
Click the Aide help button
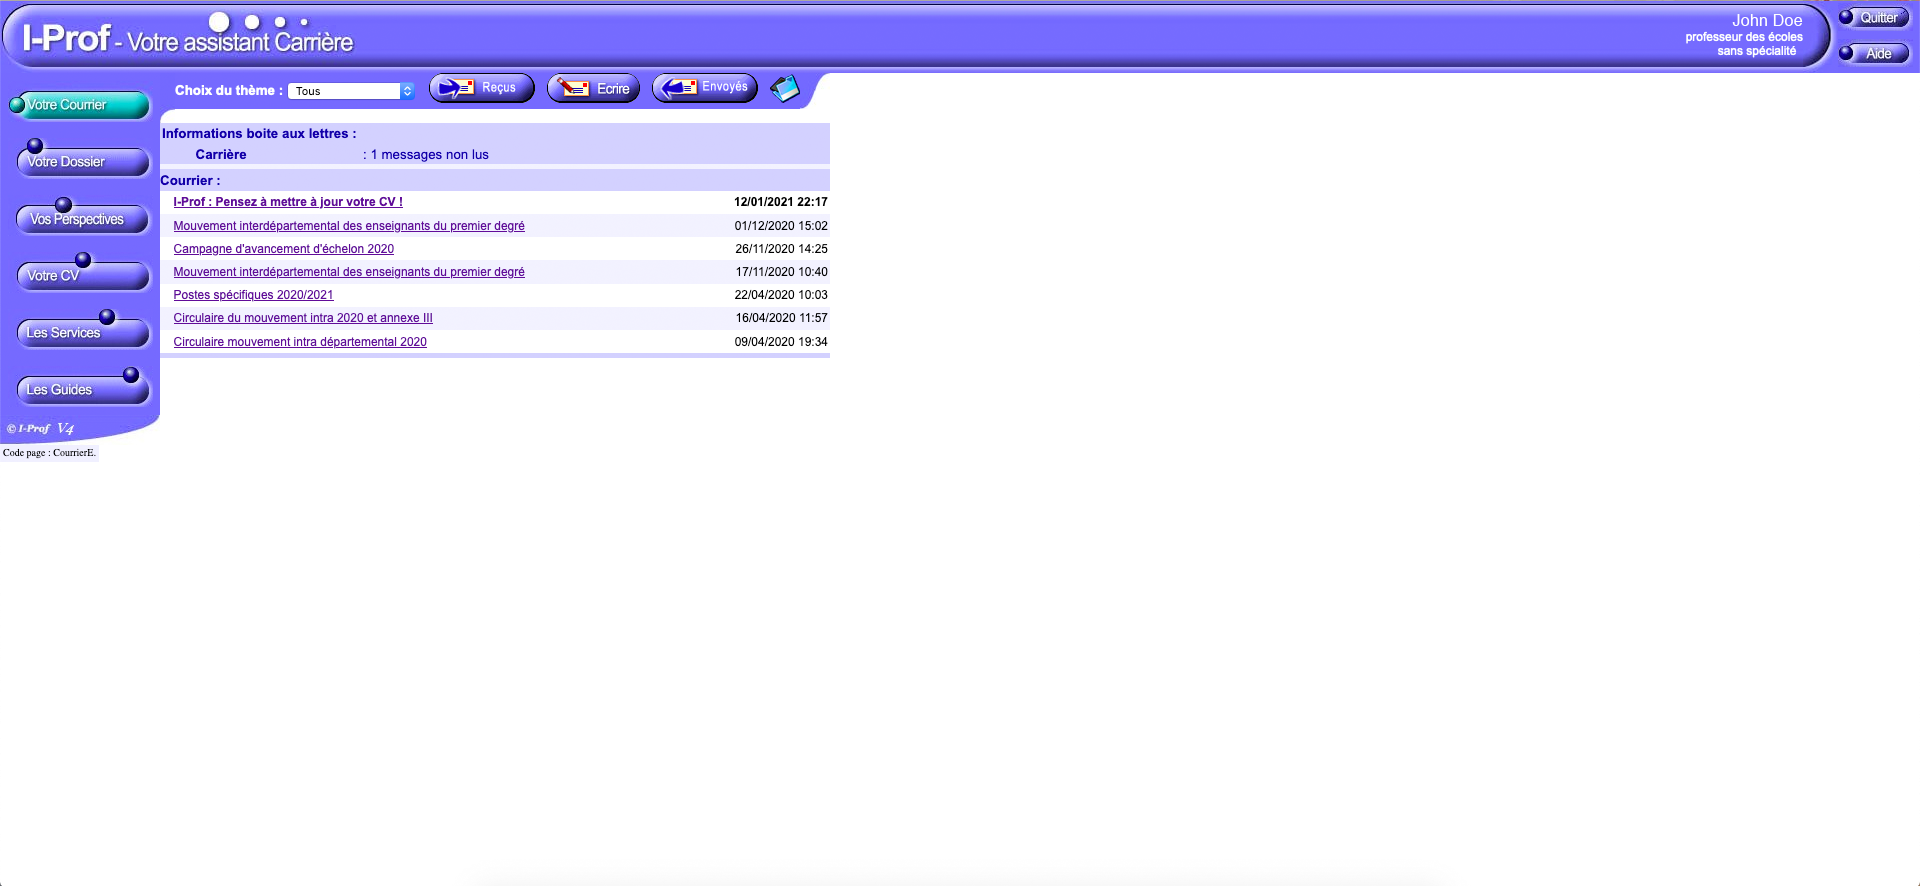(1874, 53)
